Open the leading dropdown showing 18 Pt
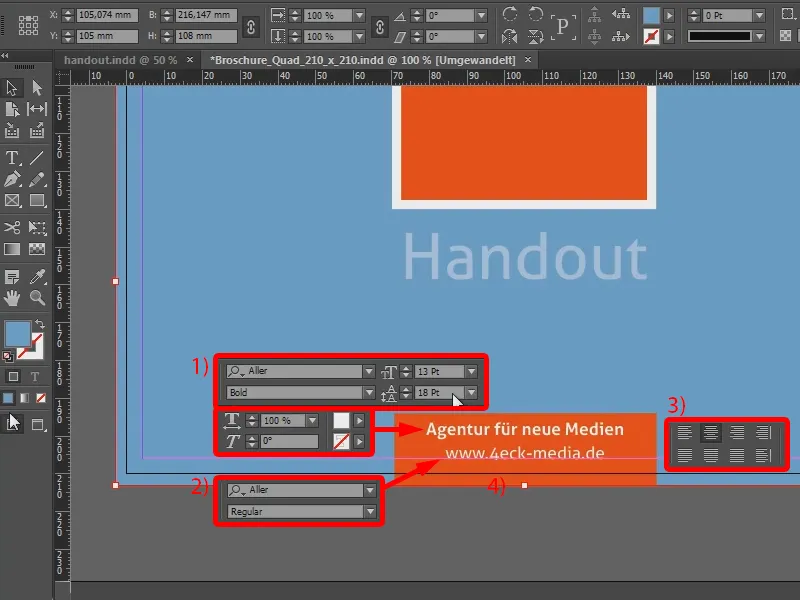800x600 pixels. [x=470, y=393]
